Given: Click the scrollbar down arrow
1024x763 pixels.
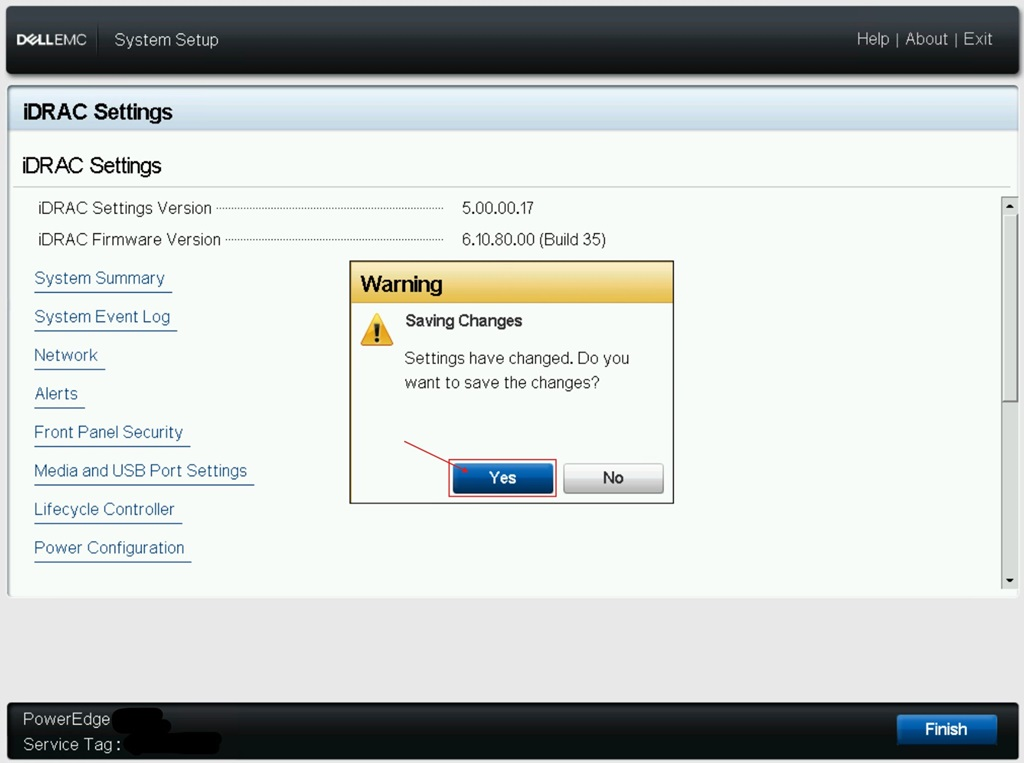Looking at the screenshot, I should (x=1010, y=580).
